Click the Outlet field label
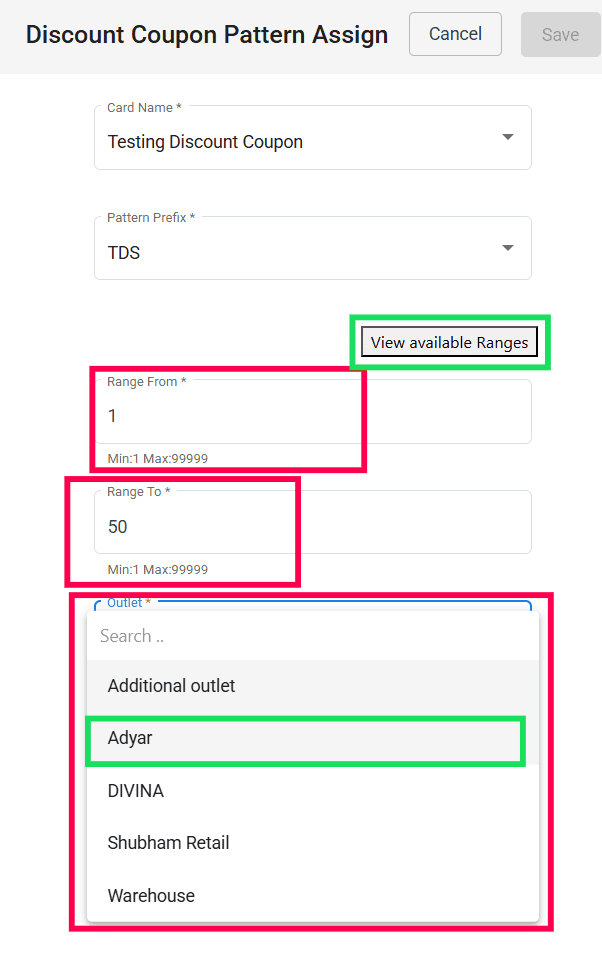602x961 pixels. 128,603
